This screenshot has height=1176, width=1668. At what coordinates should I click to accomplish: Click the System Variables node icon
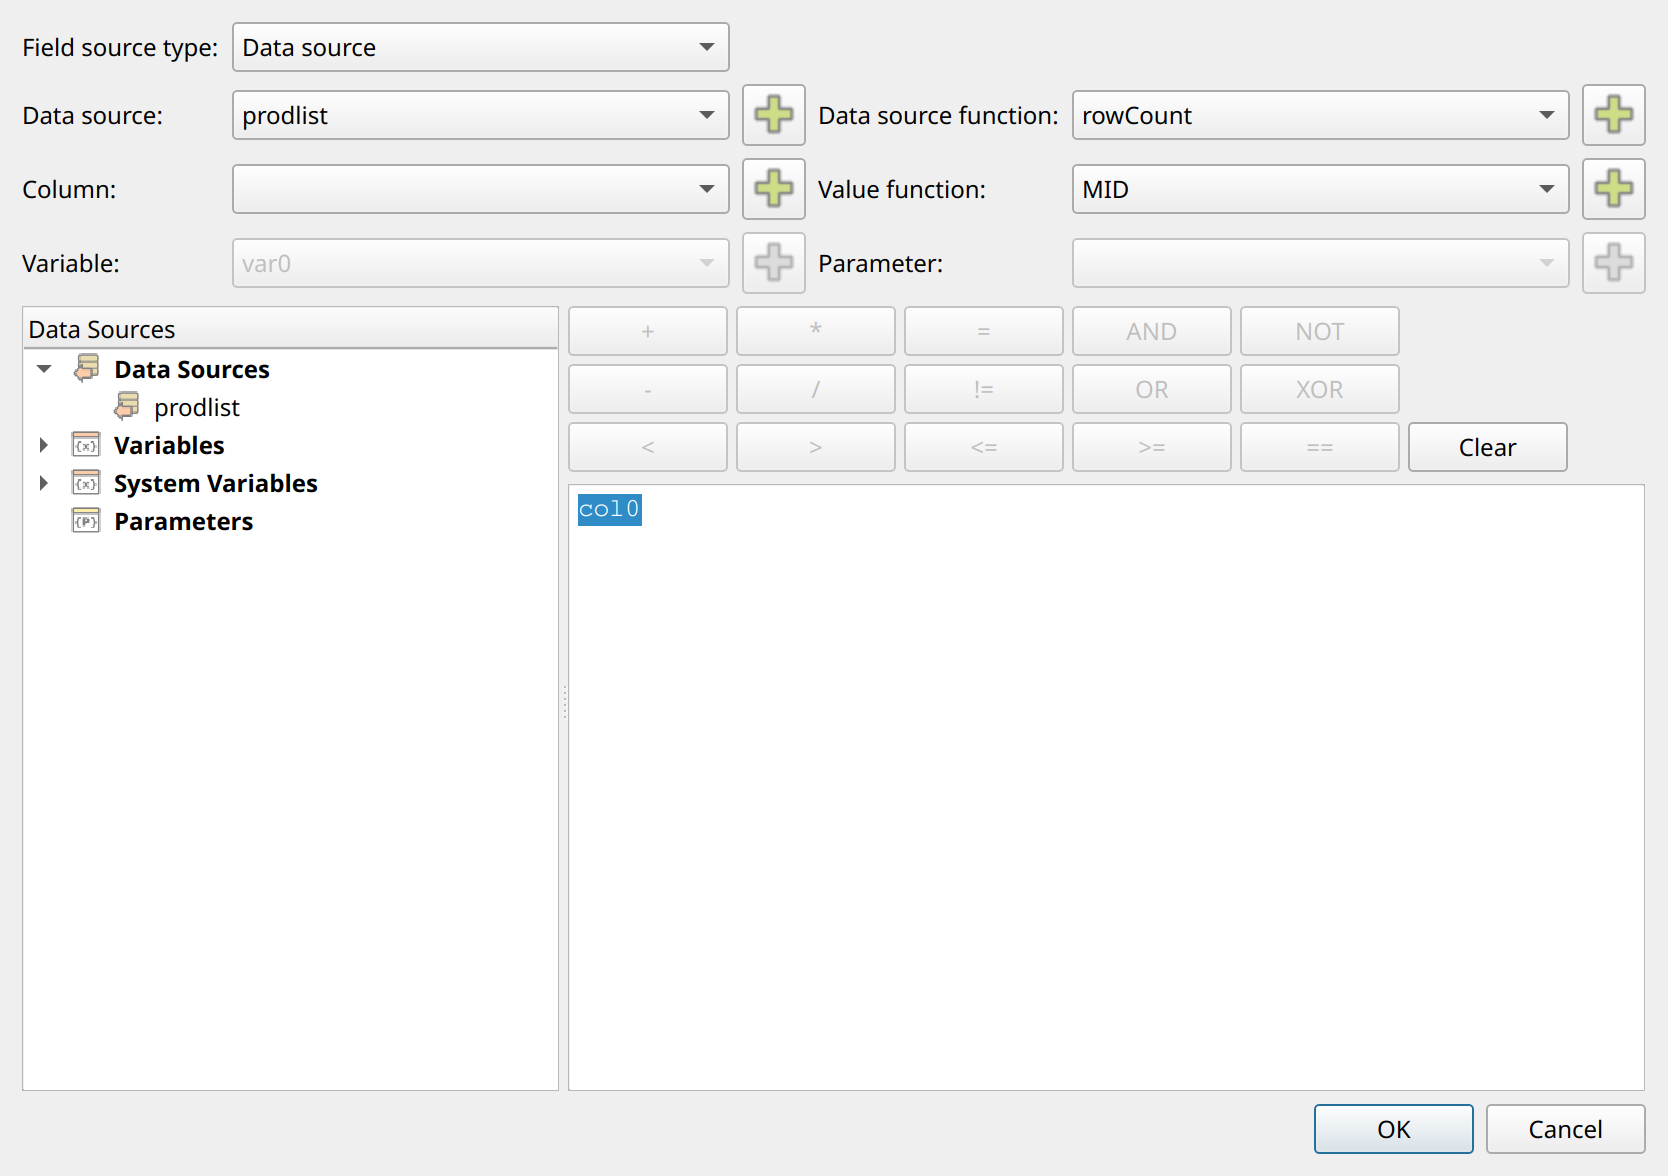(86, 483)
